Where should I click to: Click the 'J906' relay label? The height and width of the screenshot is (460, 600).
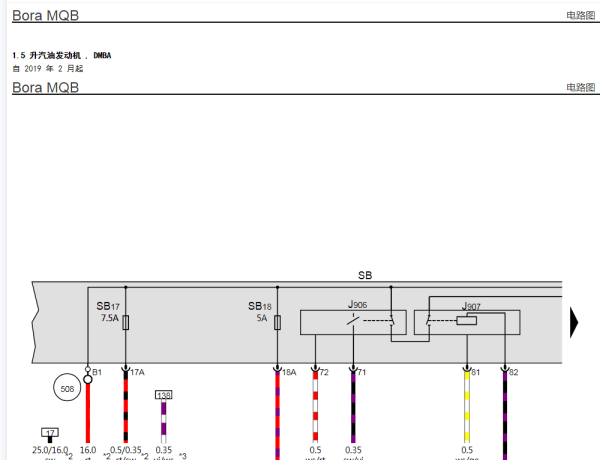click(357, 304)
